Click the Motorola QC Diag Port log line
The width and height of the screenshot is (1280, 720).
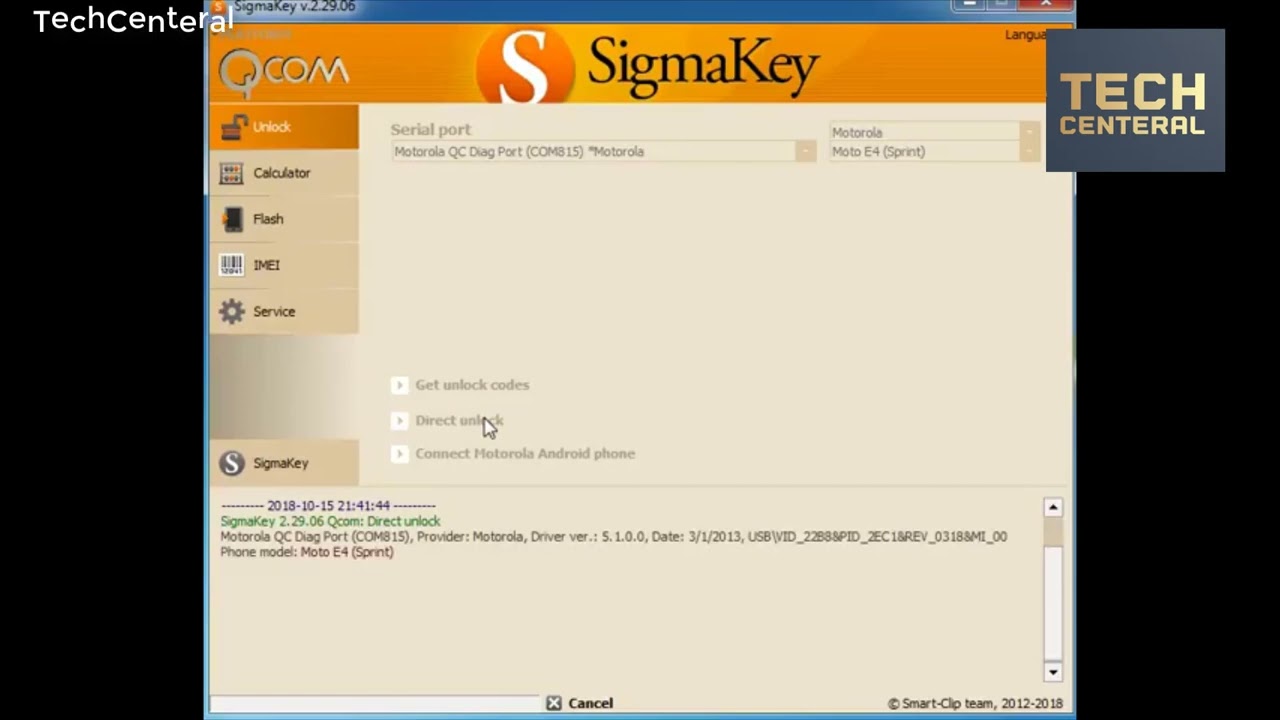coord(613,537)
